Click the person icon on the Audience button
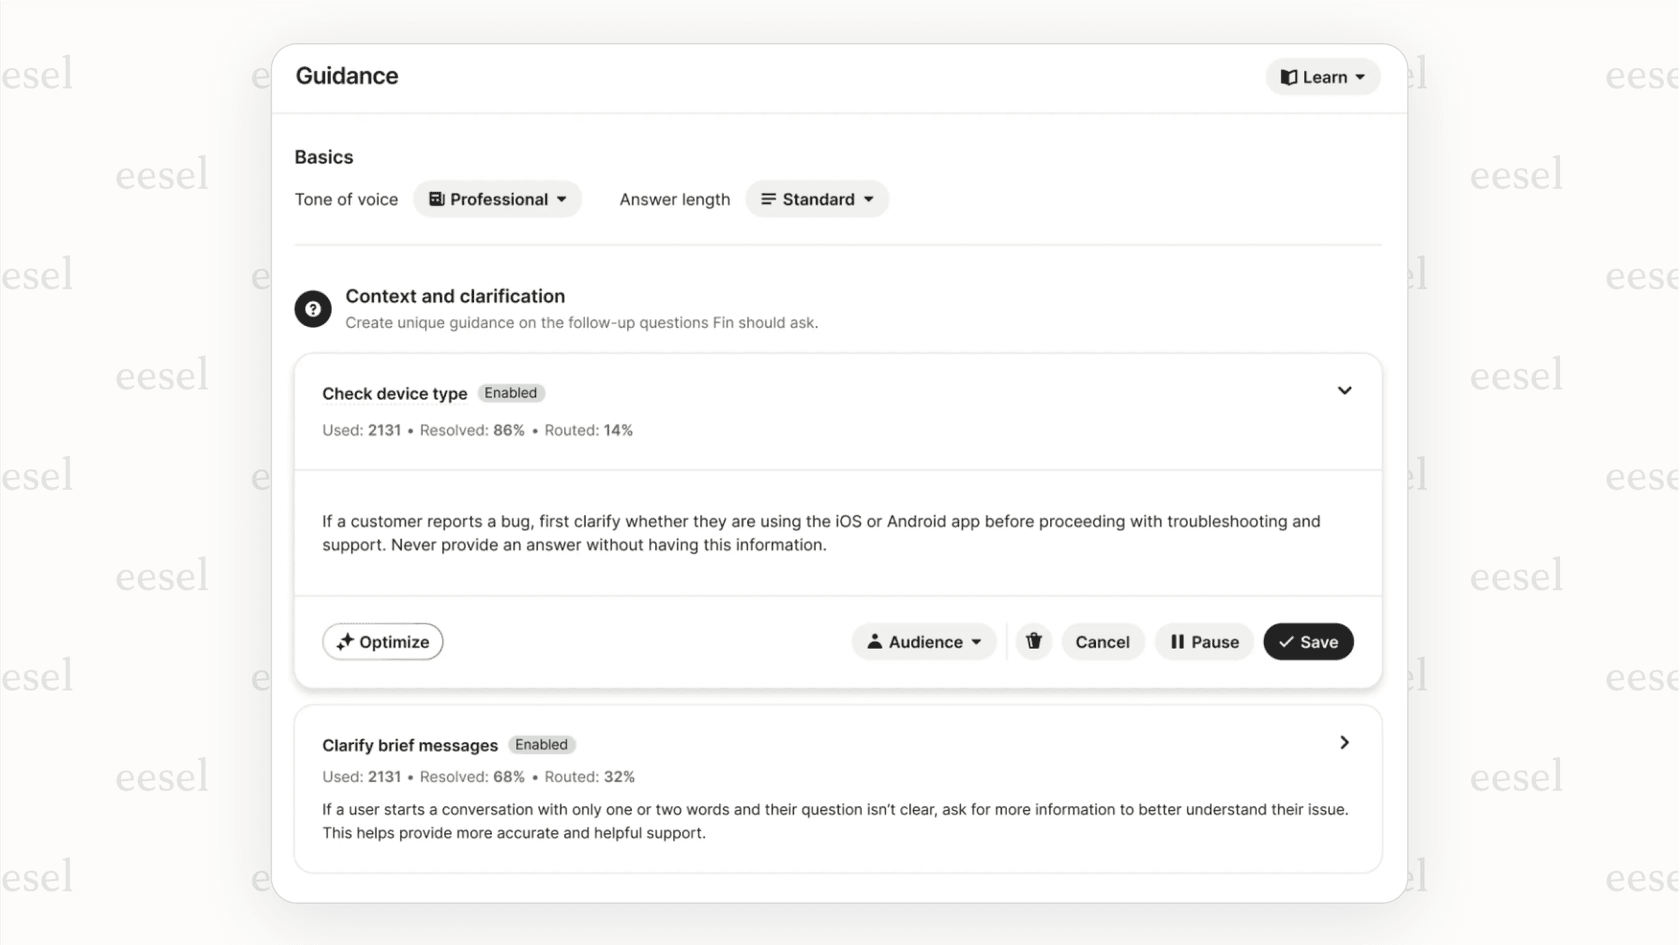 pyautogui.click(x=876, y=641)
